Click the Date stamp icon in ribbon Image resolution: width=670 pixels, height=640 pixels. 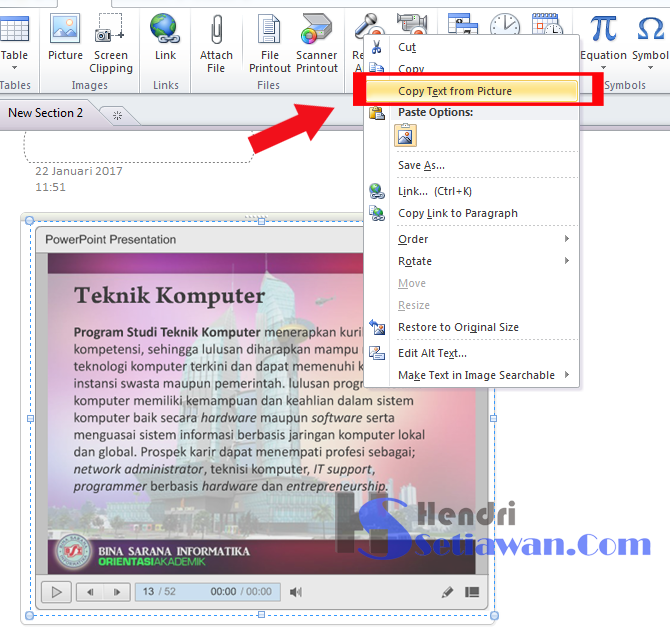[x=463, y=24]
